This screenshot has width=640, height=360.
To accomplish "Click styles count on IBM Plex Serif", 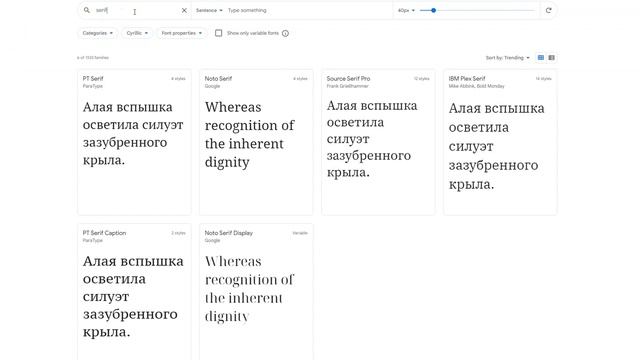I will 543,79.
